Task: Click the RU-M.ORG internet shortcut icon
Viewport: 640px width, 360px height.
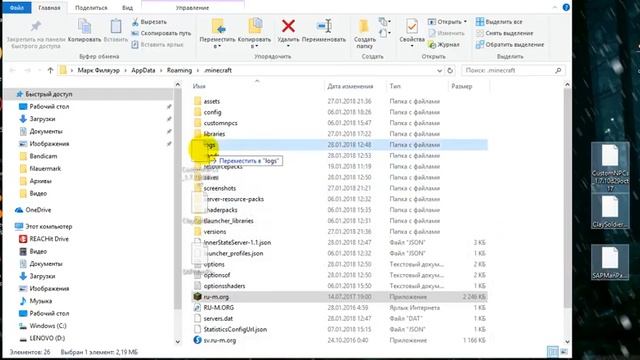Action: (x=198, y=308)
